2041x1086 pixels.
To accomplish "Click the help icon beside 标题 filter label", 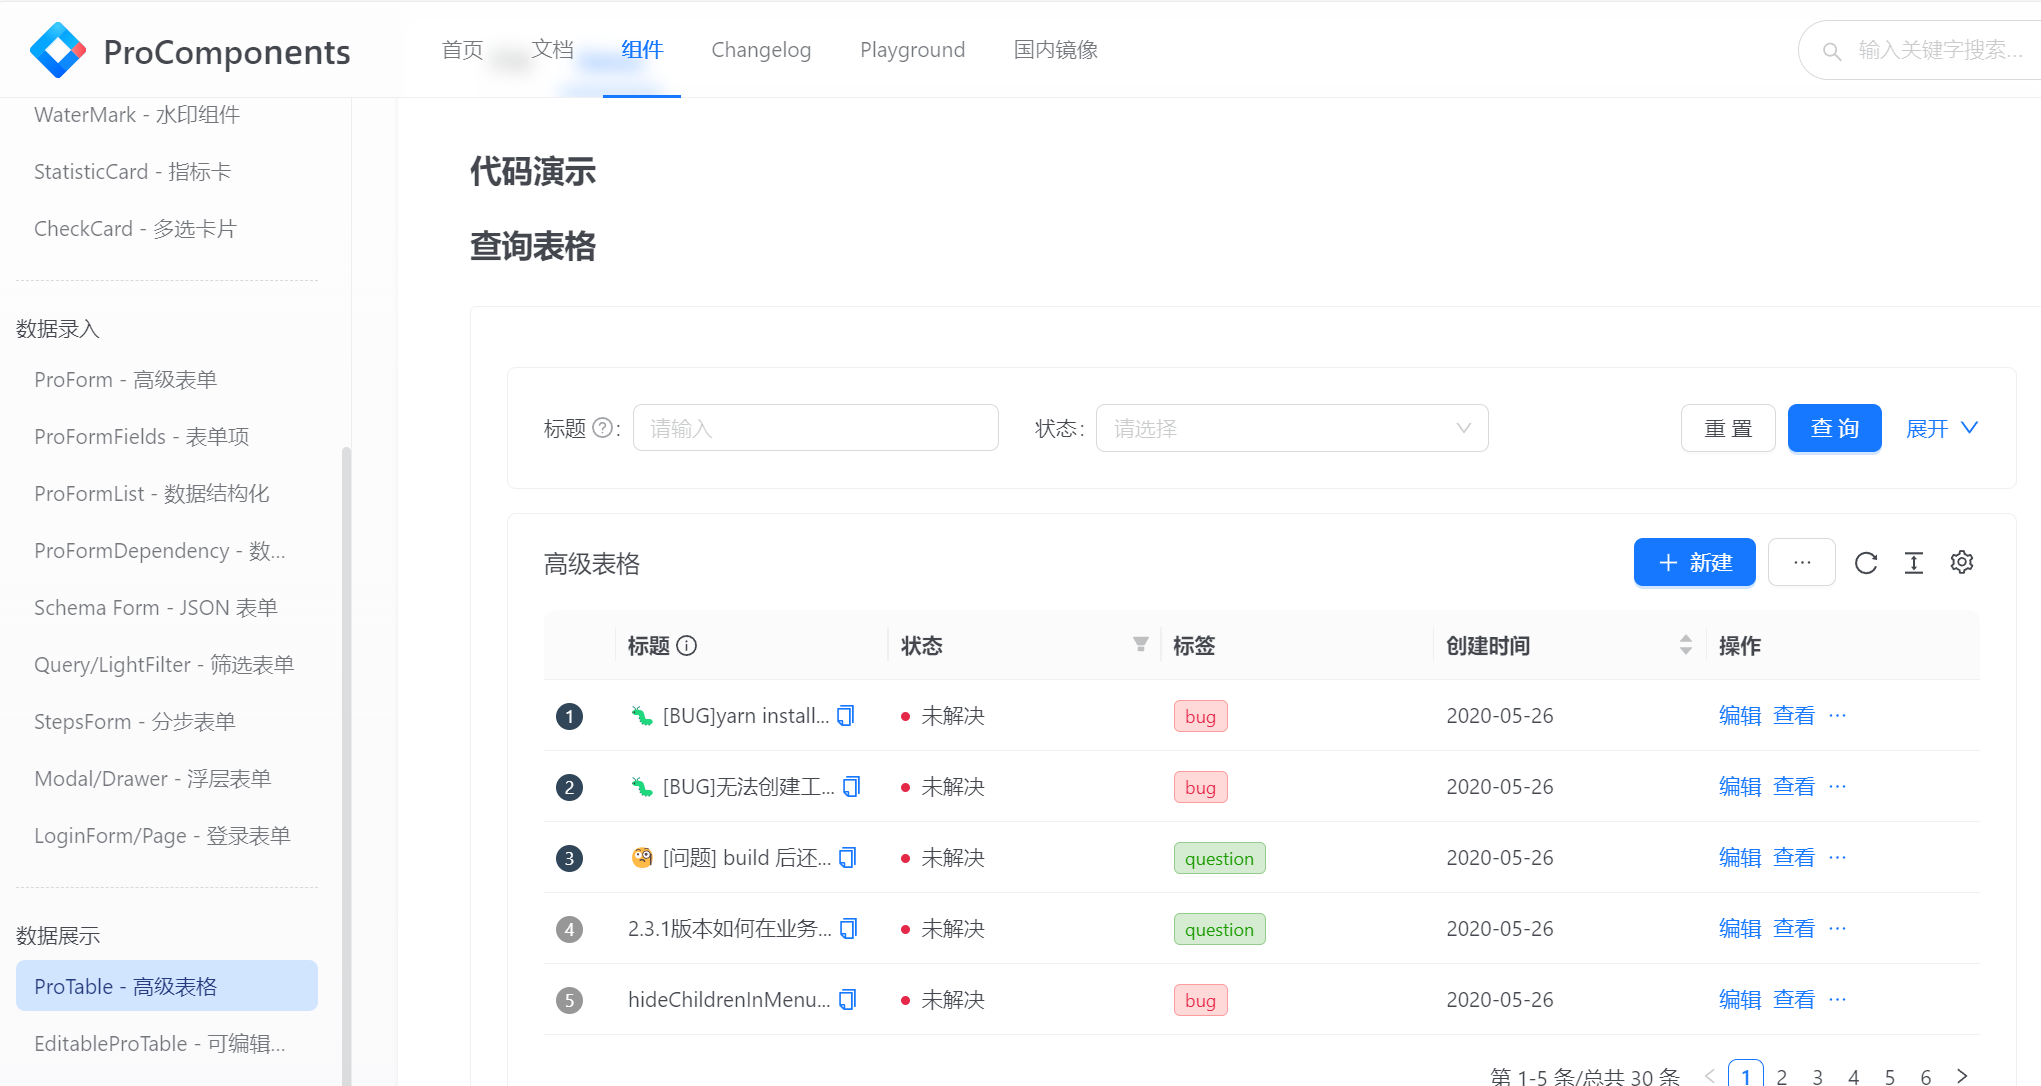I will coord(602,428).
